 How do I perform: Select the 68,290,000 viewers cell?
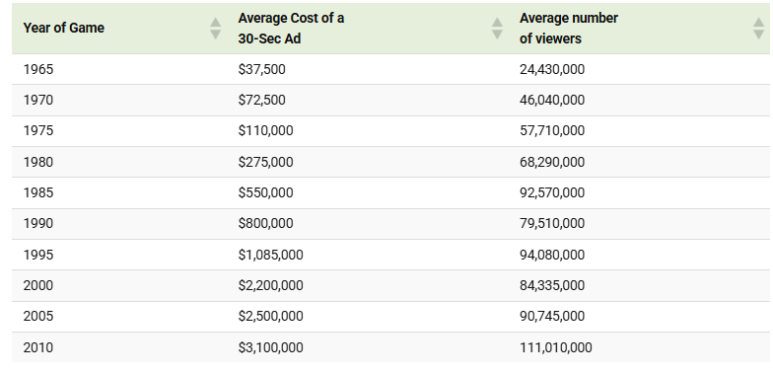coord(552,162)
